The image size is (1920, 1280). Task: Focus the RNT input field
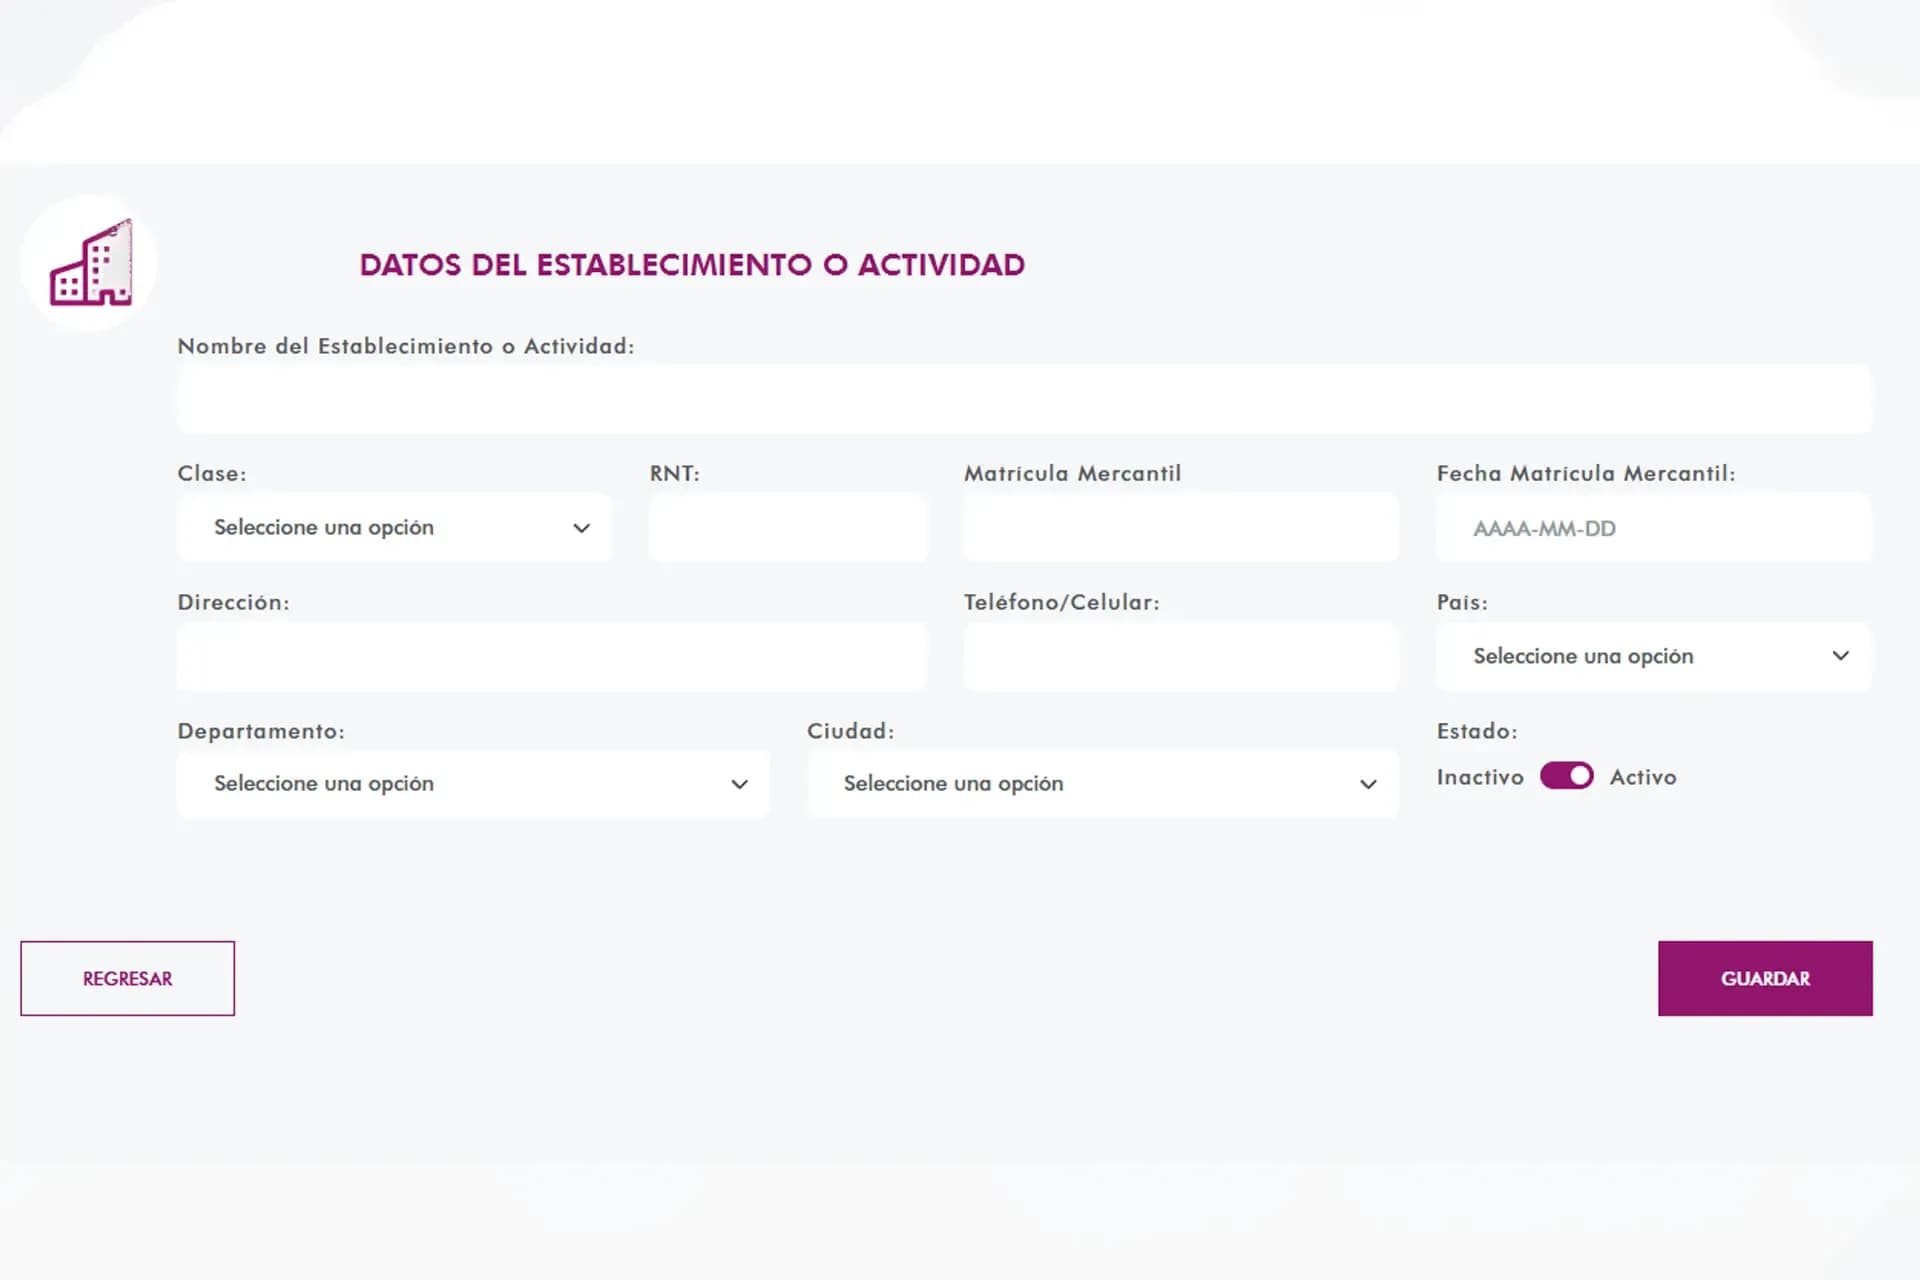788,527
